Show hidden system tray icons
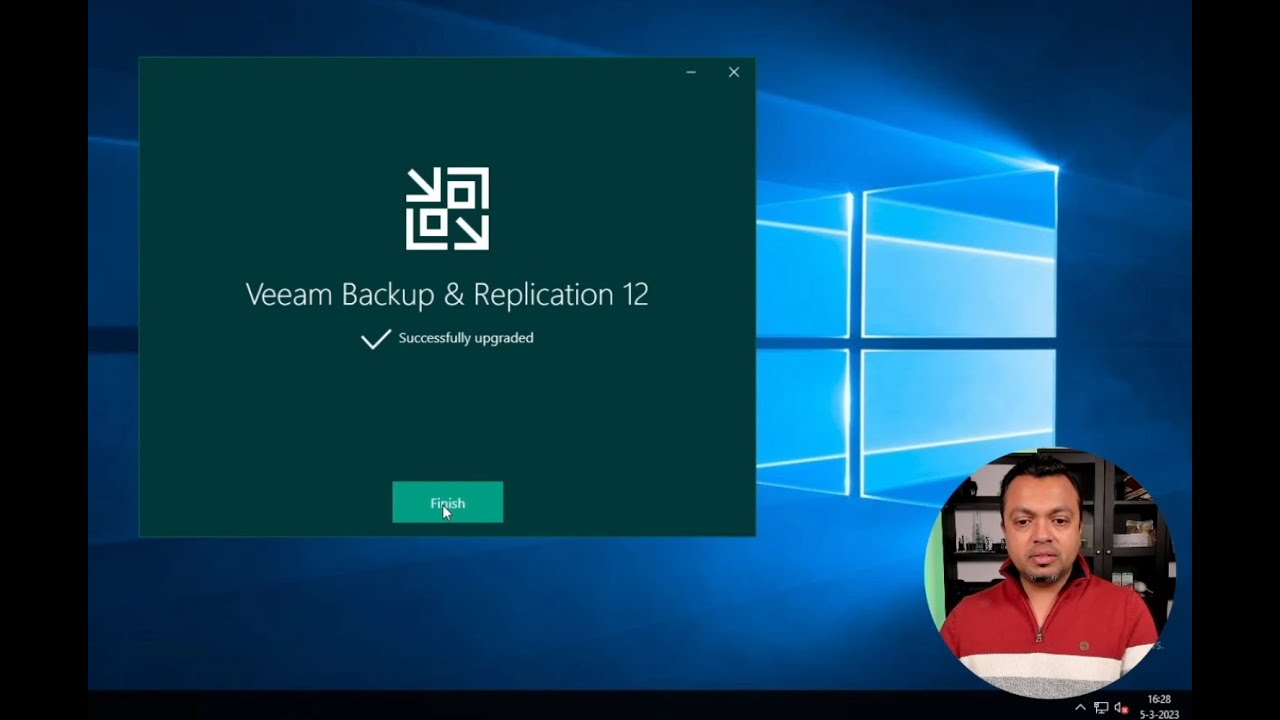 (x=1080, y=707)
